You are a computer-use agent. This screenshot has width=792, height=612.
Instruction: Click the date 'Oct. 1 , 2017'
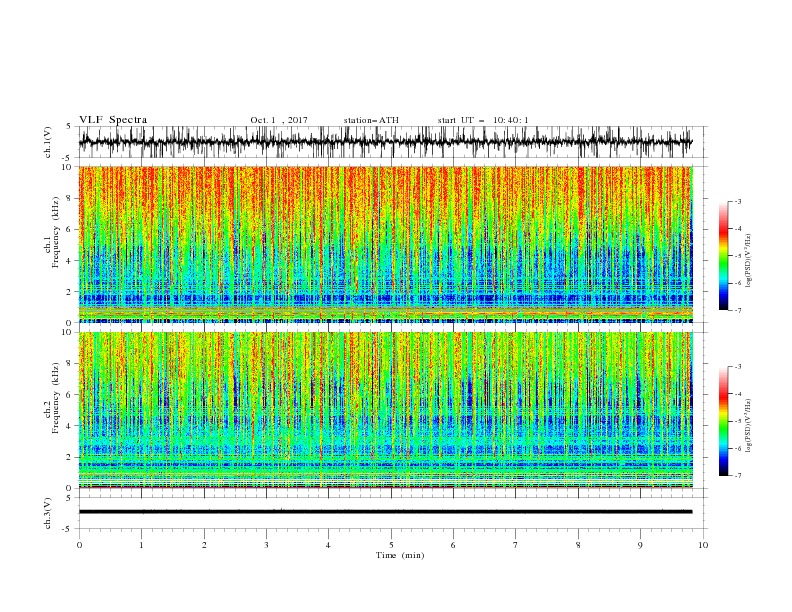click(x=279, y=120)
